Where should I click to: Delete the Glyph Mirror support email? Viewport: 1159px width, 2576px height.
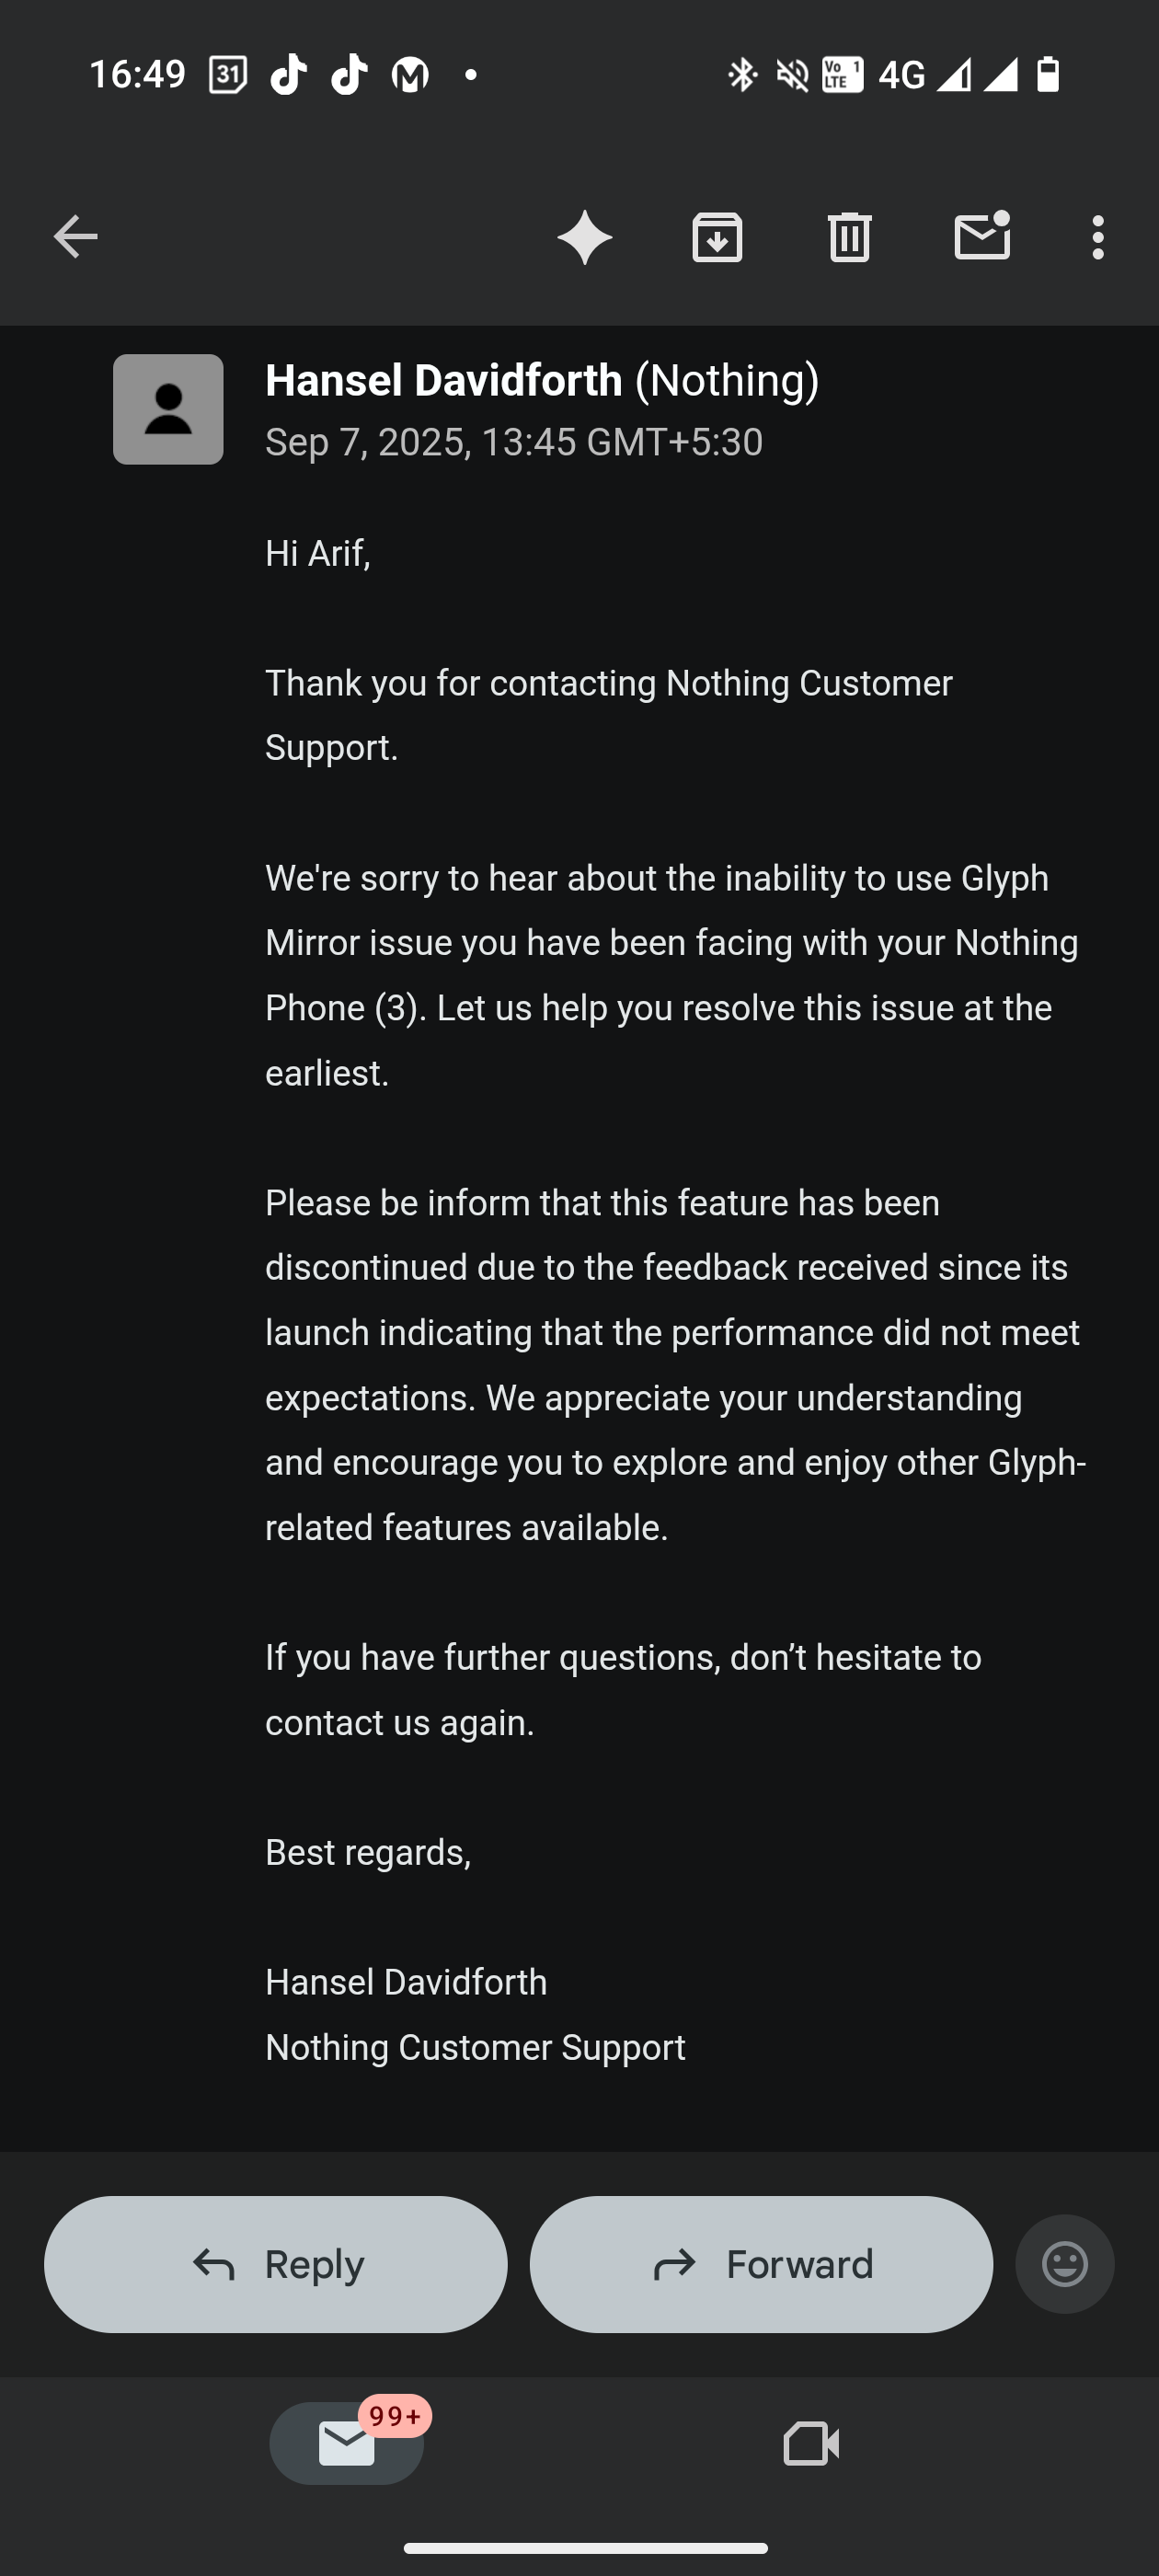pyautogui.click(x=849, y=236)
